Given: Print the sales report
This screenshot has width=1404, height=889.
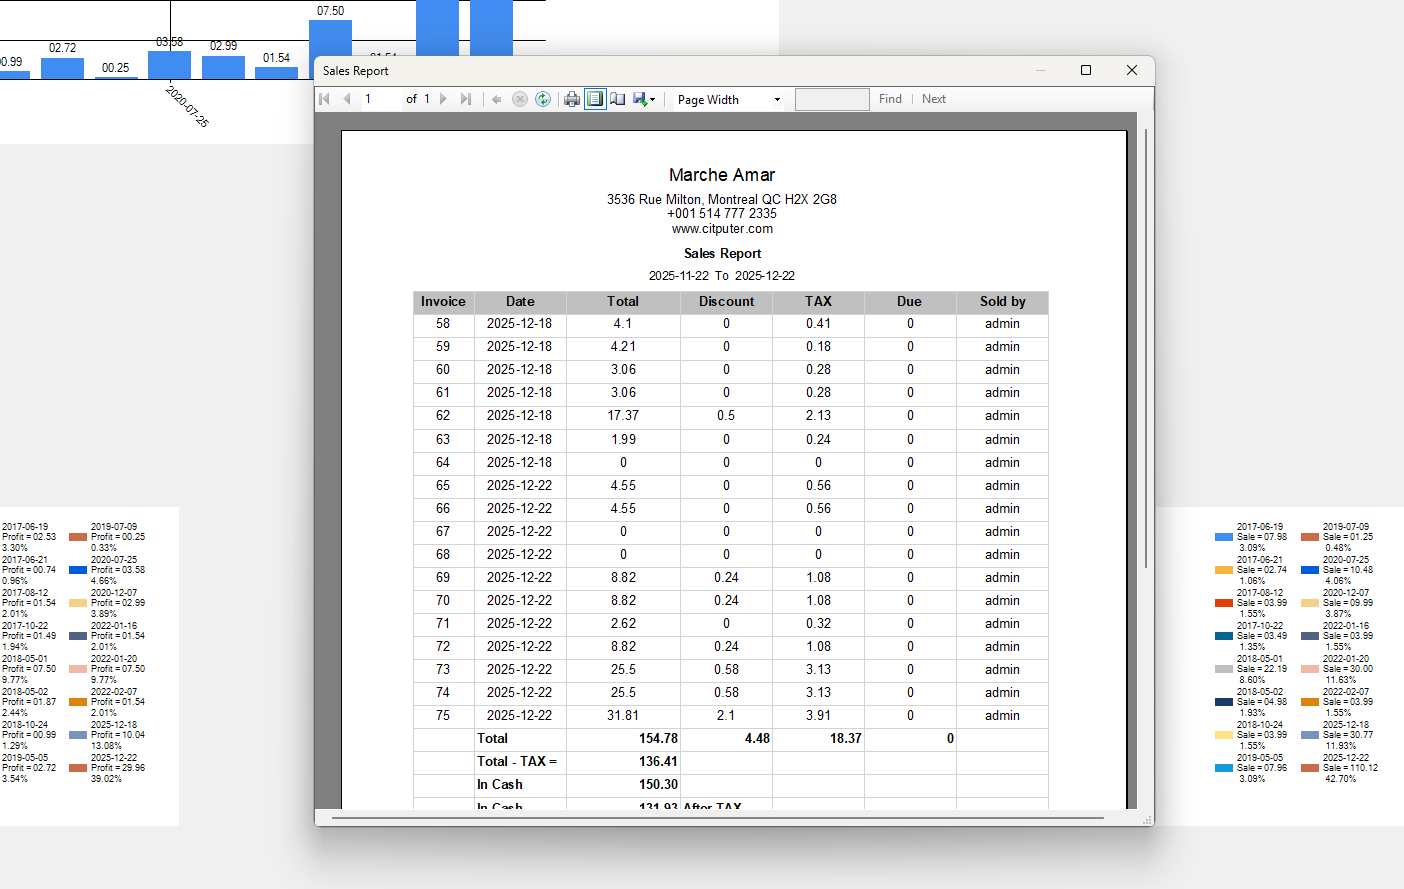Looking at the screenshot, I should pos(572,99).
